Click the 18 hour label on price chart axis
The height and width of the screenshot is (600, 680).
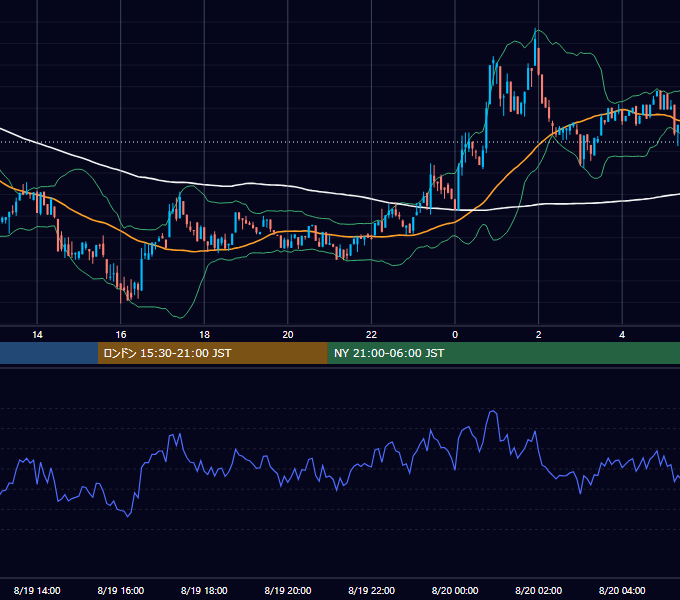point(204,335)
